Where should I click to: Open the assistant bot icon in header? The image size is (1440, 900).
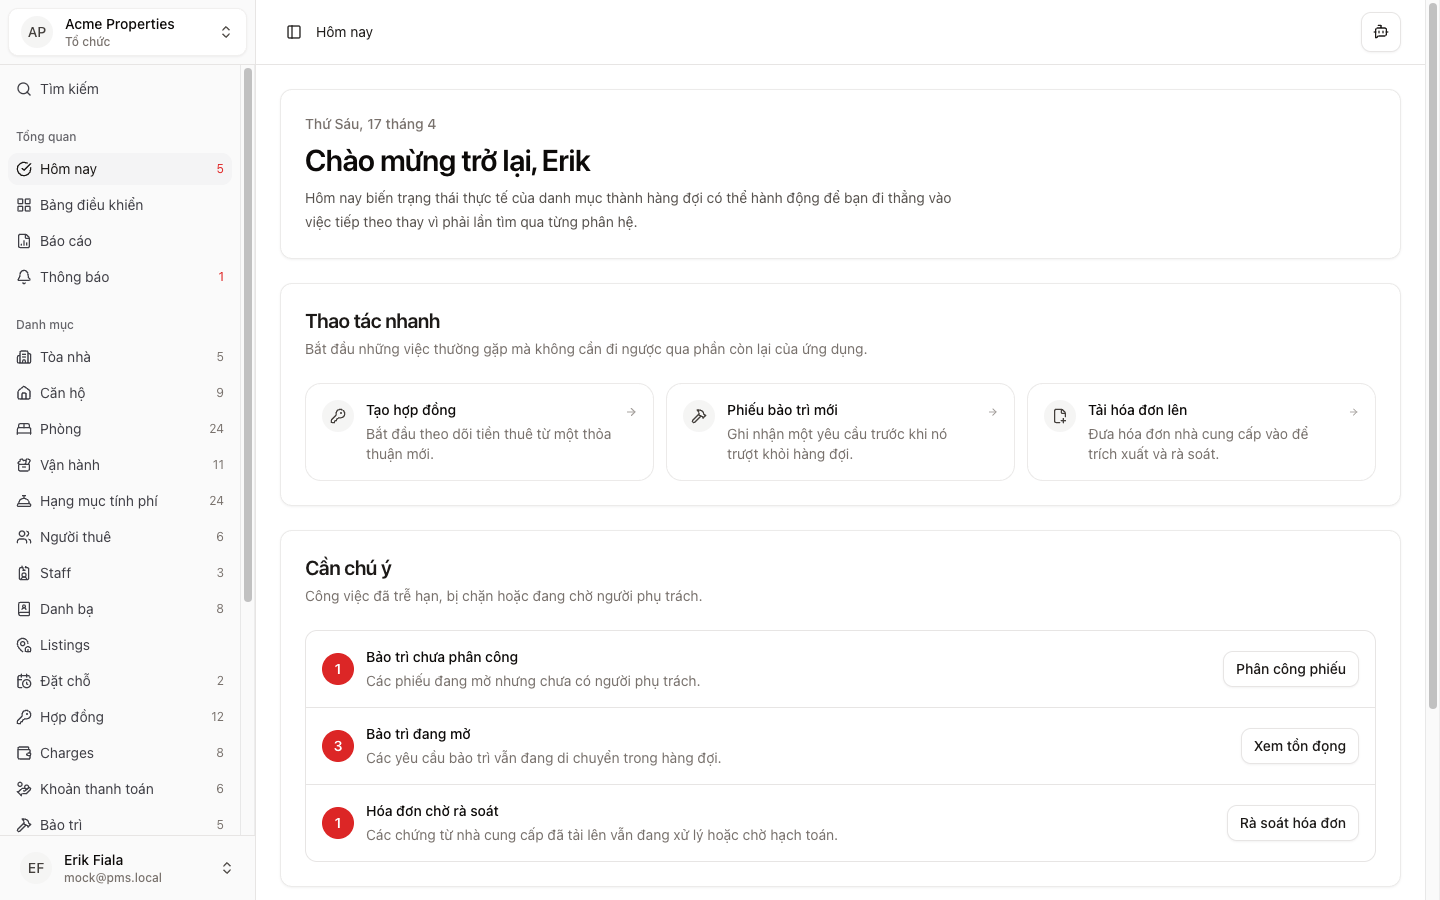click(1381, 32)
